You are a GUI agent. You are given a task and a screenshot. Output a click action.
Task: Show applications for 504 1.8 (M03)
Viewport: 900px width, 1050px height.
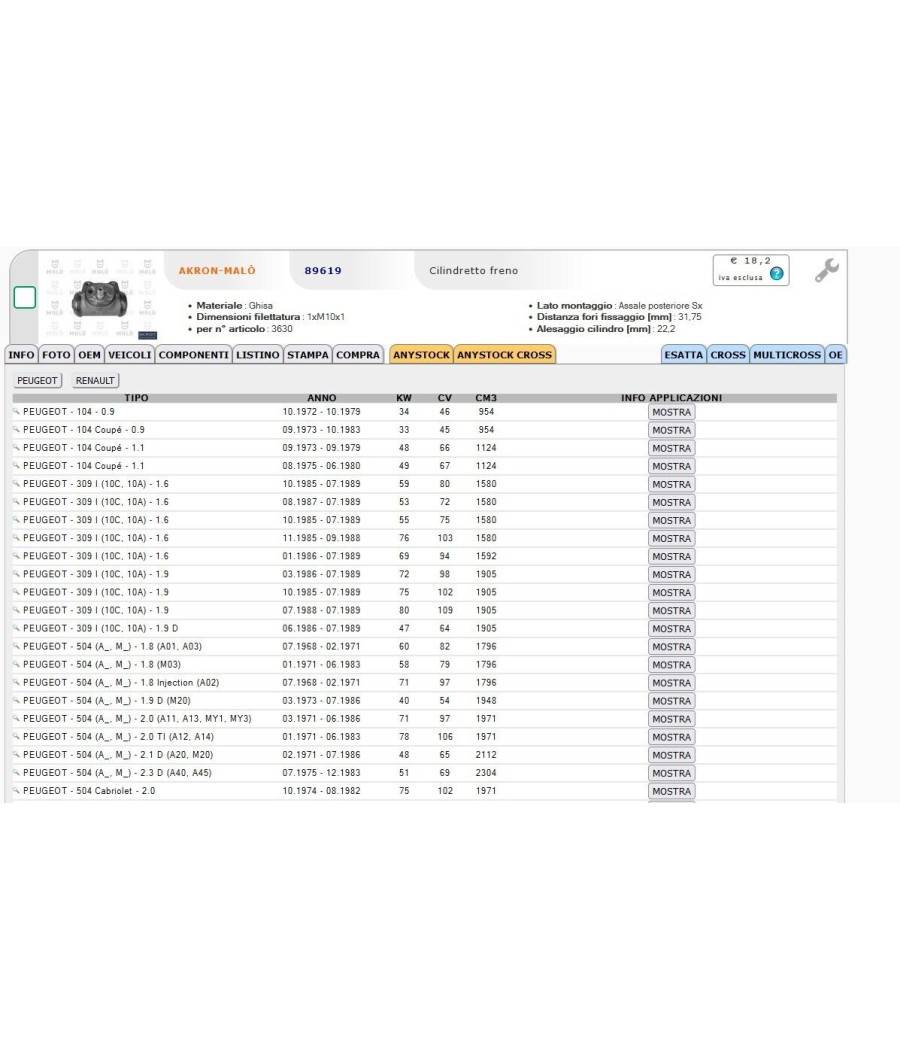click(672, 665)
